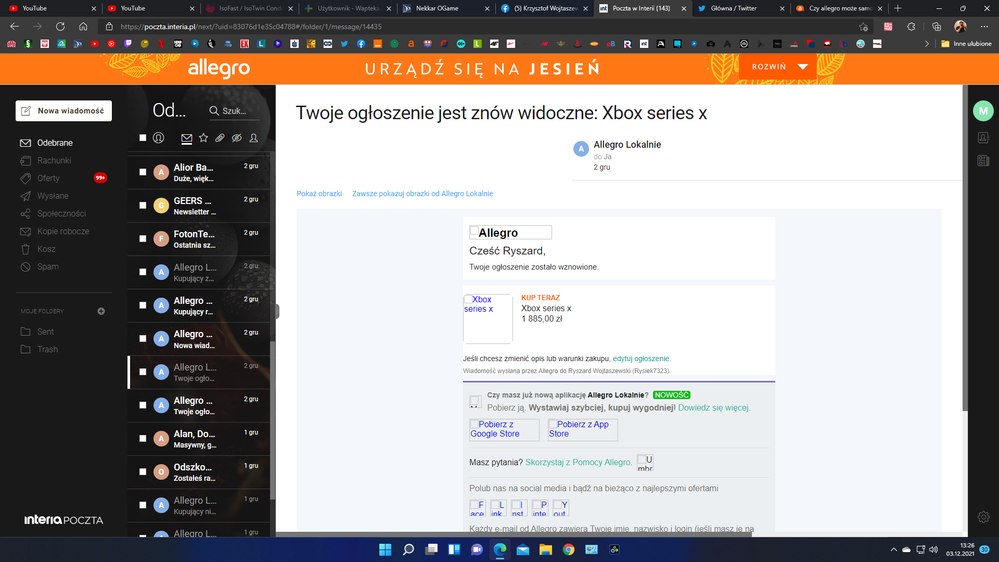Go to browser home page
This screenshot has width=999, height=562.
[x=83, y=27]
